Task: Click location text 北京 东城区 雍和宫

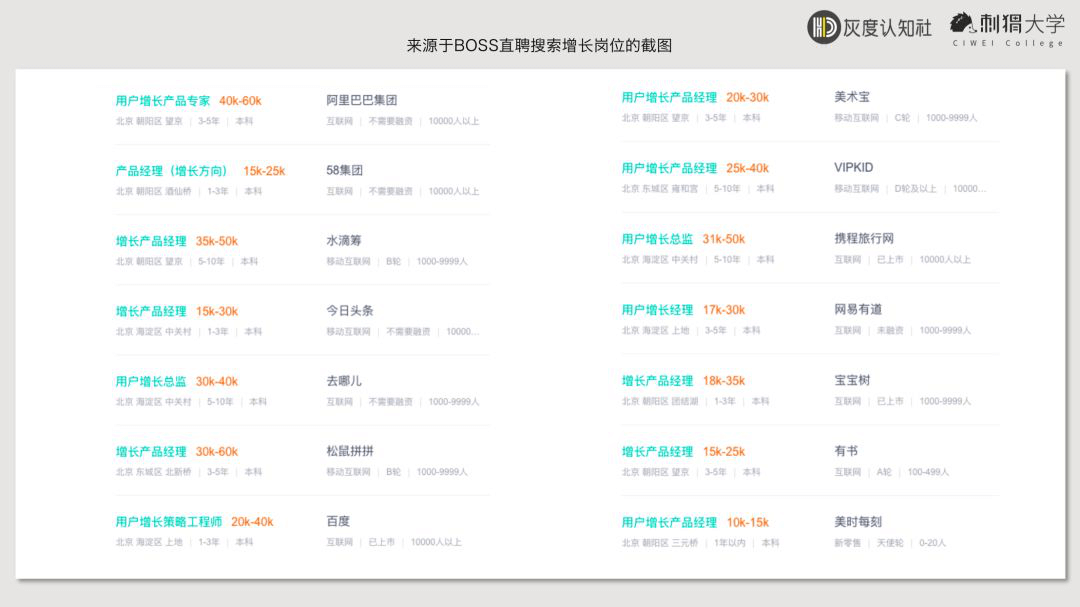Action: coord(660,189)
